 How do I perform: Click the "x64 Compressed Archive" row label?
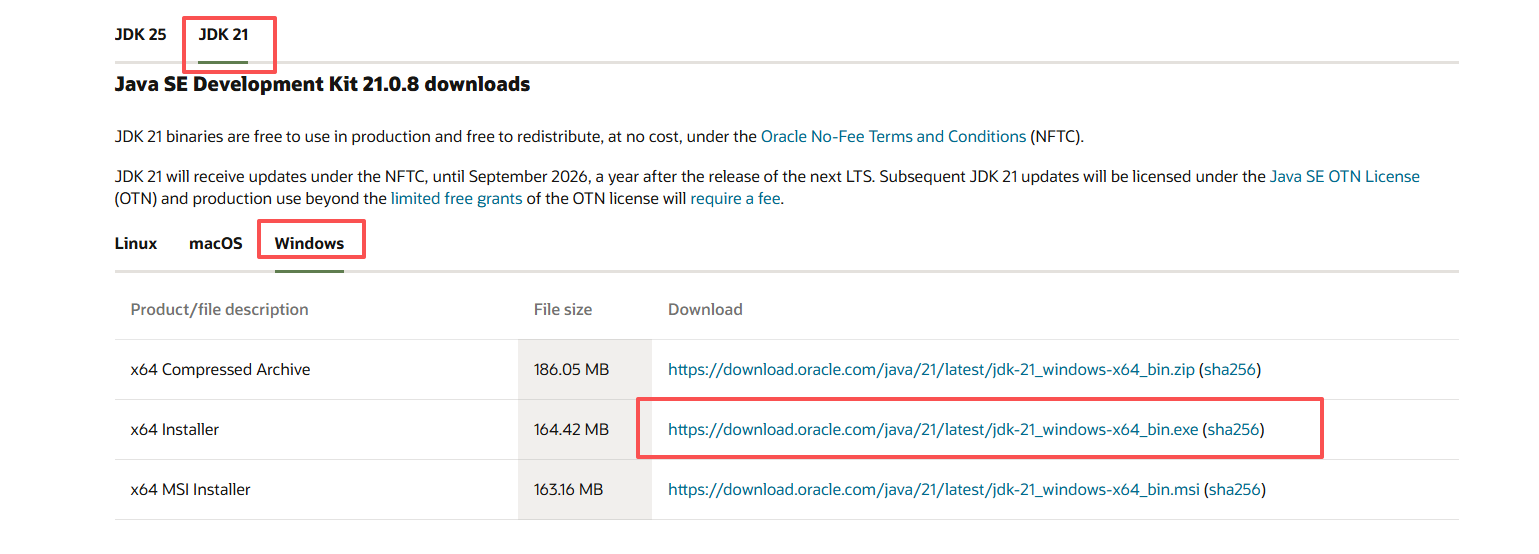click(x=220, y=369)
